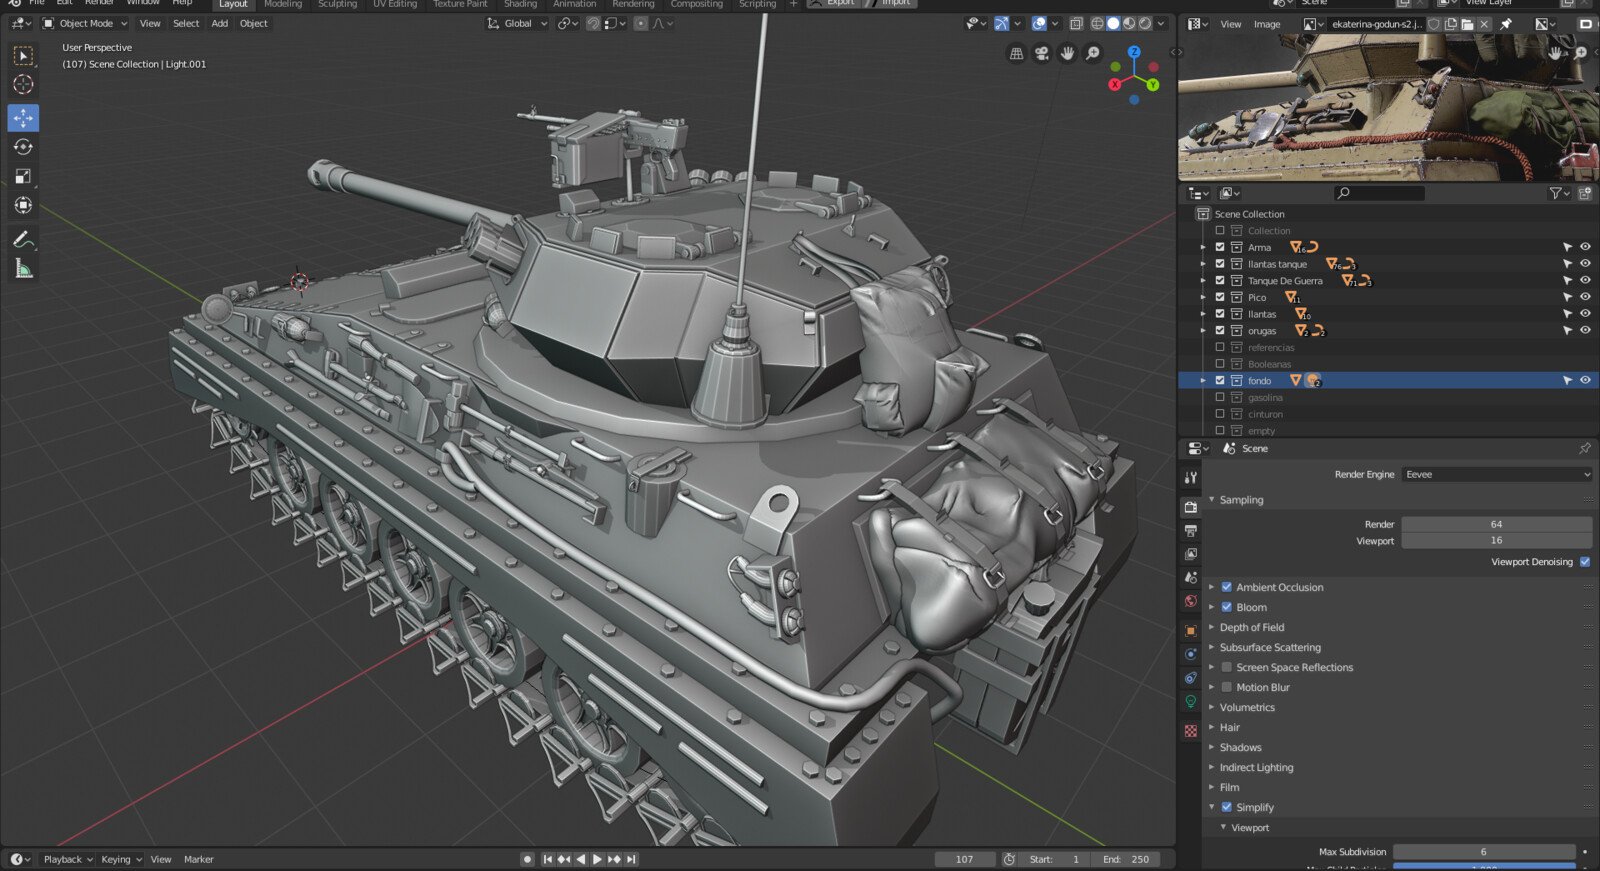Switch to the Sculpting workspace tab

[337, 4]
